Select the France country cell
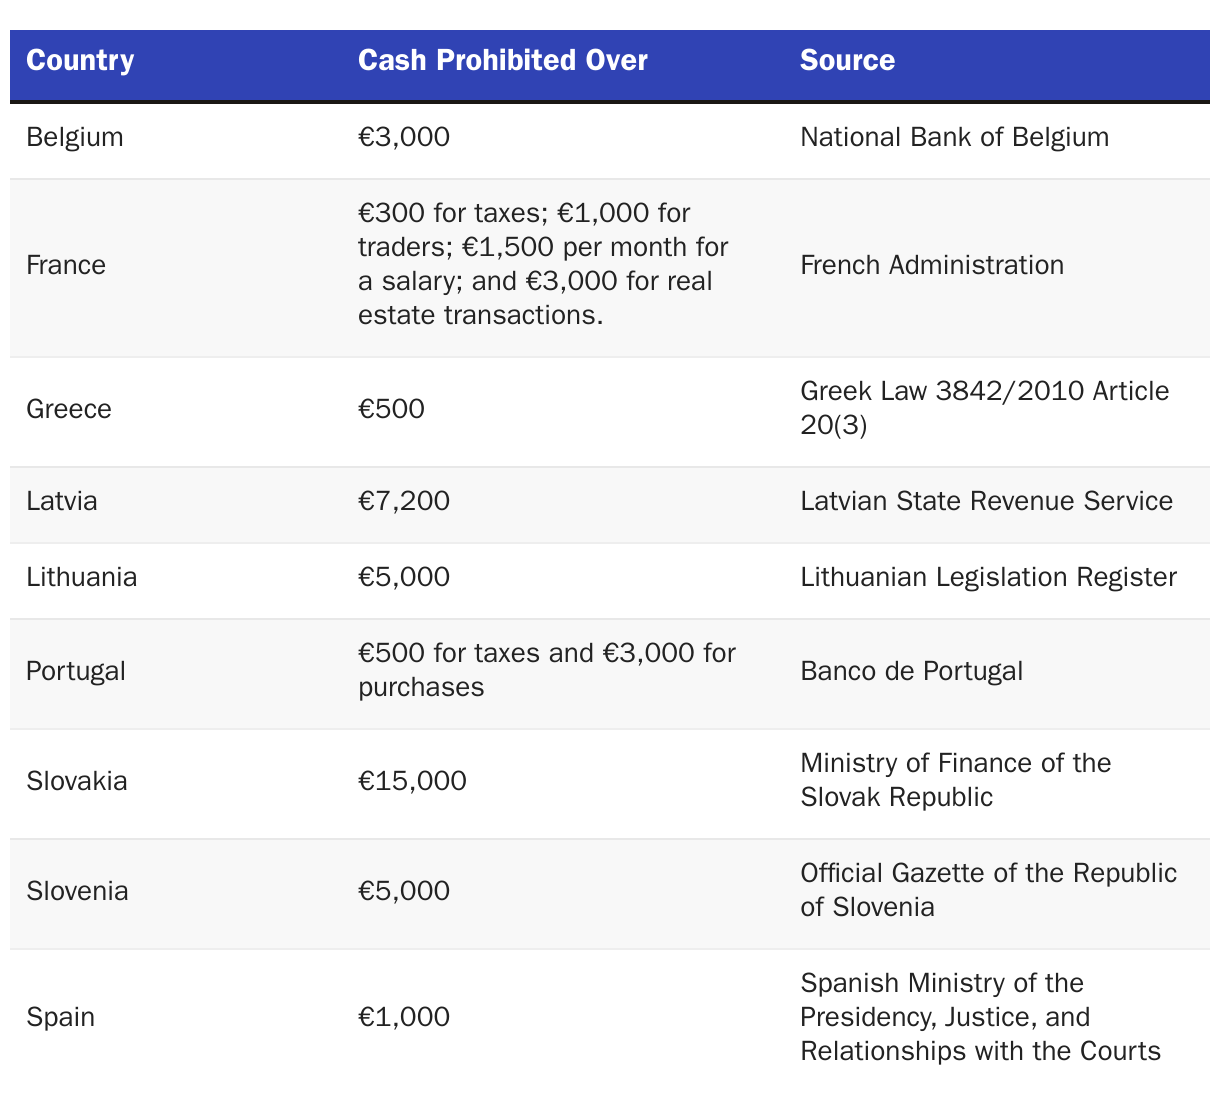Image resolution: width=1220 pixels, height=1102 pixels. click(x=66, y=265)
